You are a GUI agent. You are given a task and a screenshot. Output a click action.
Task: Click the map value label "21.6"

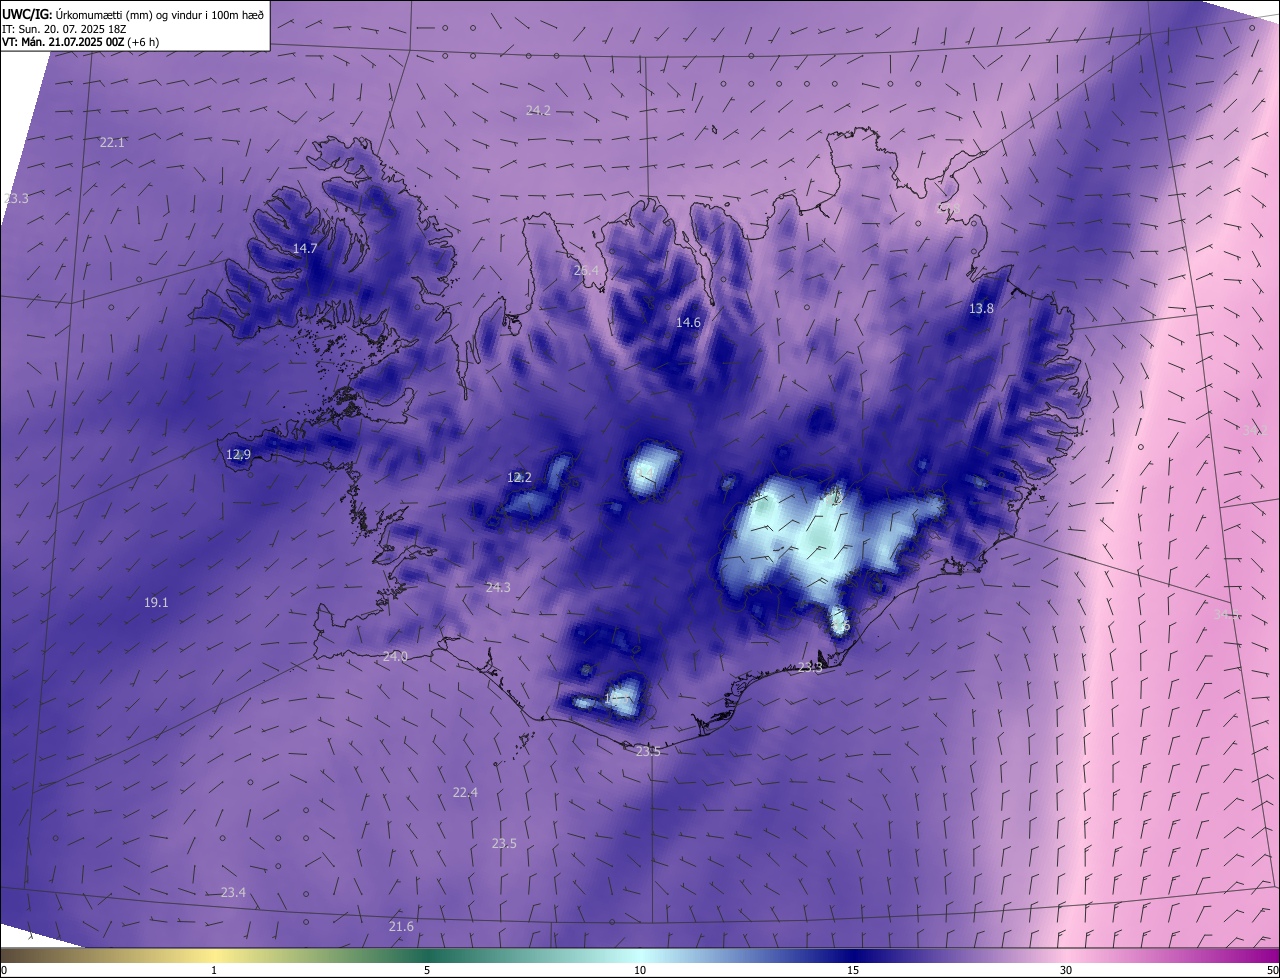coord(401,927)
